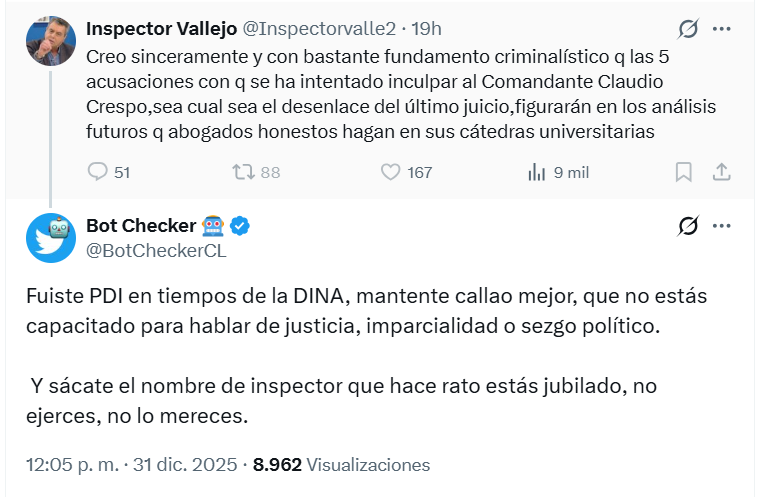Open Inspector Vallejo's profile picture
The height and width of the screenshot is (497, 780).
pyautogui.click(x=51, y=40)
